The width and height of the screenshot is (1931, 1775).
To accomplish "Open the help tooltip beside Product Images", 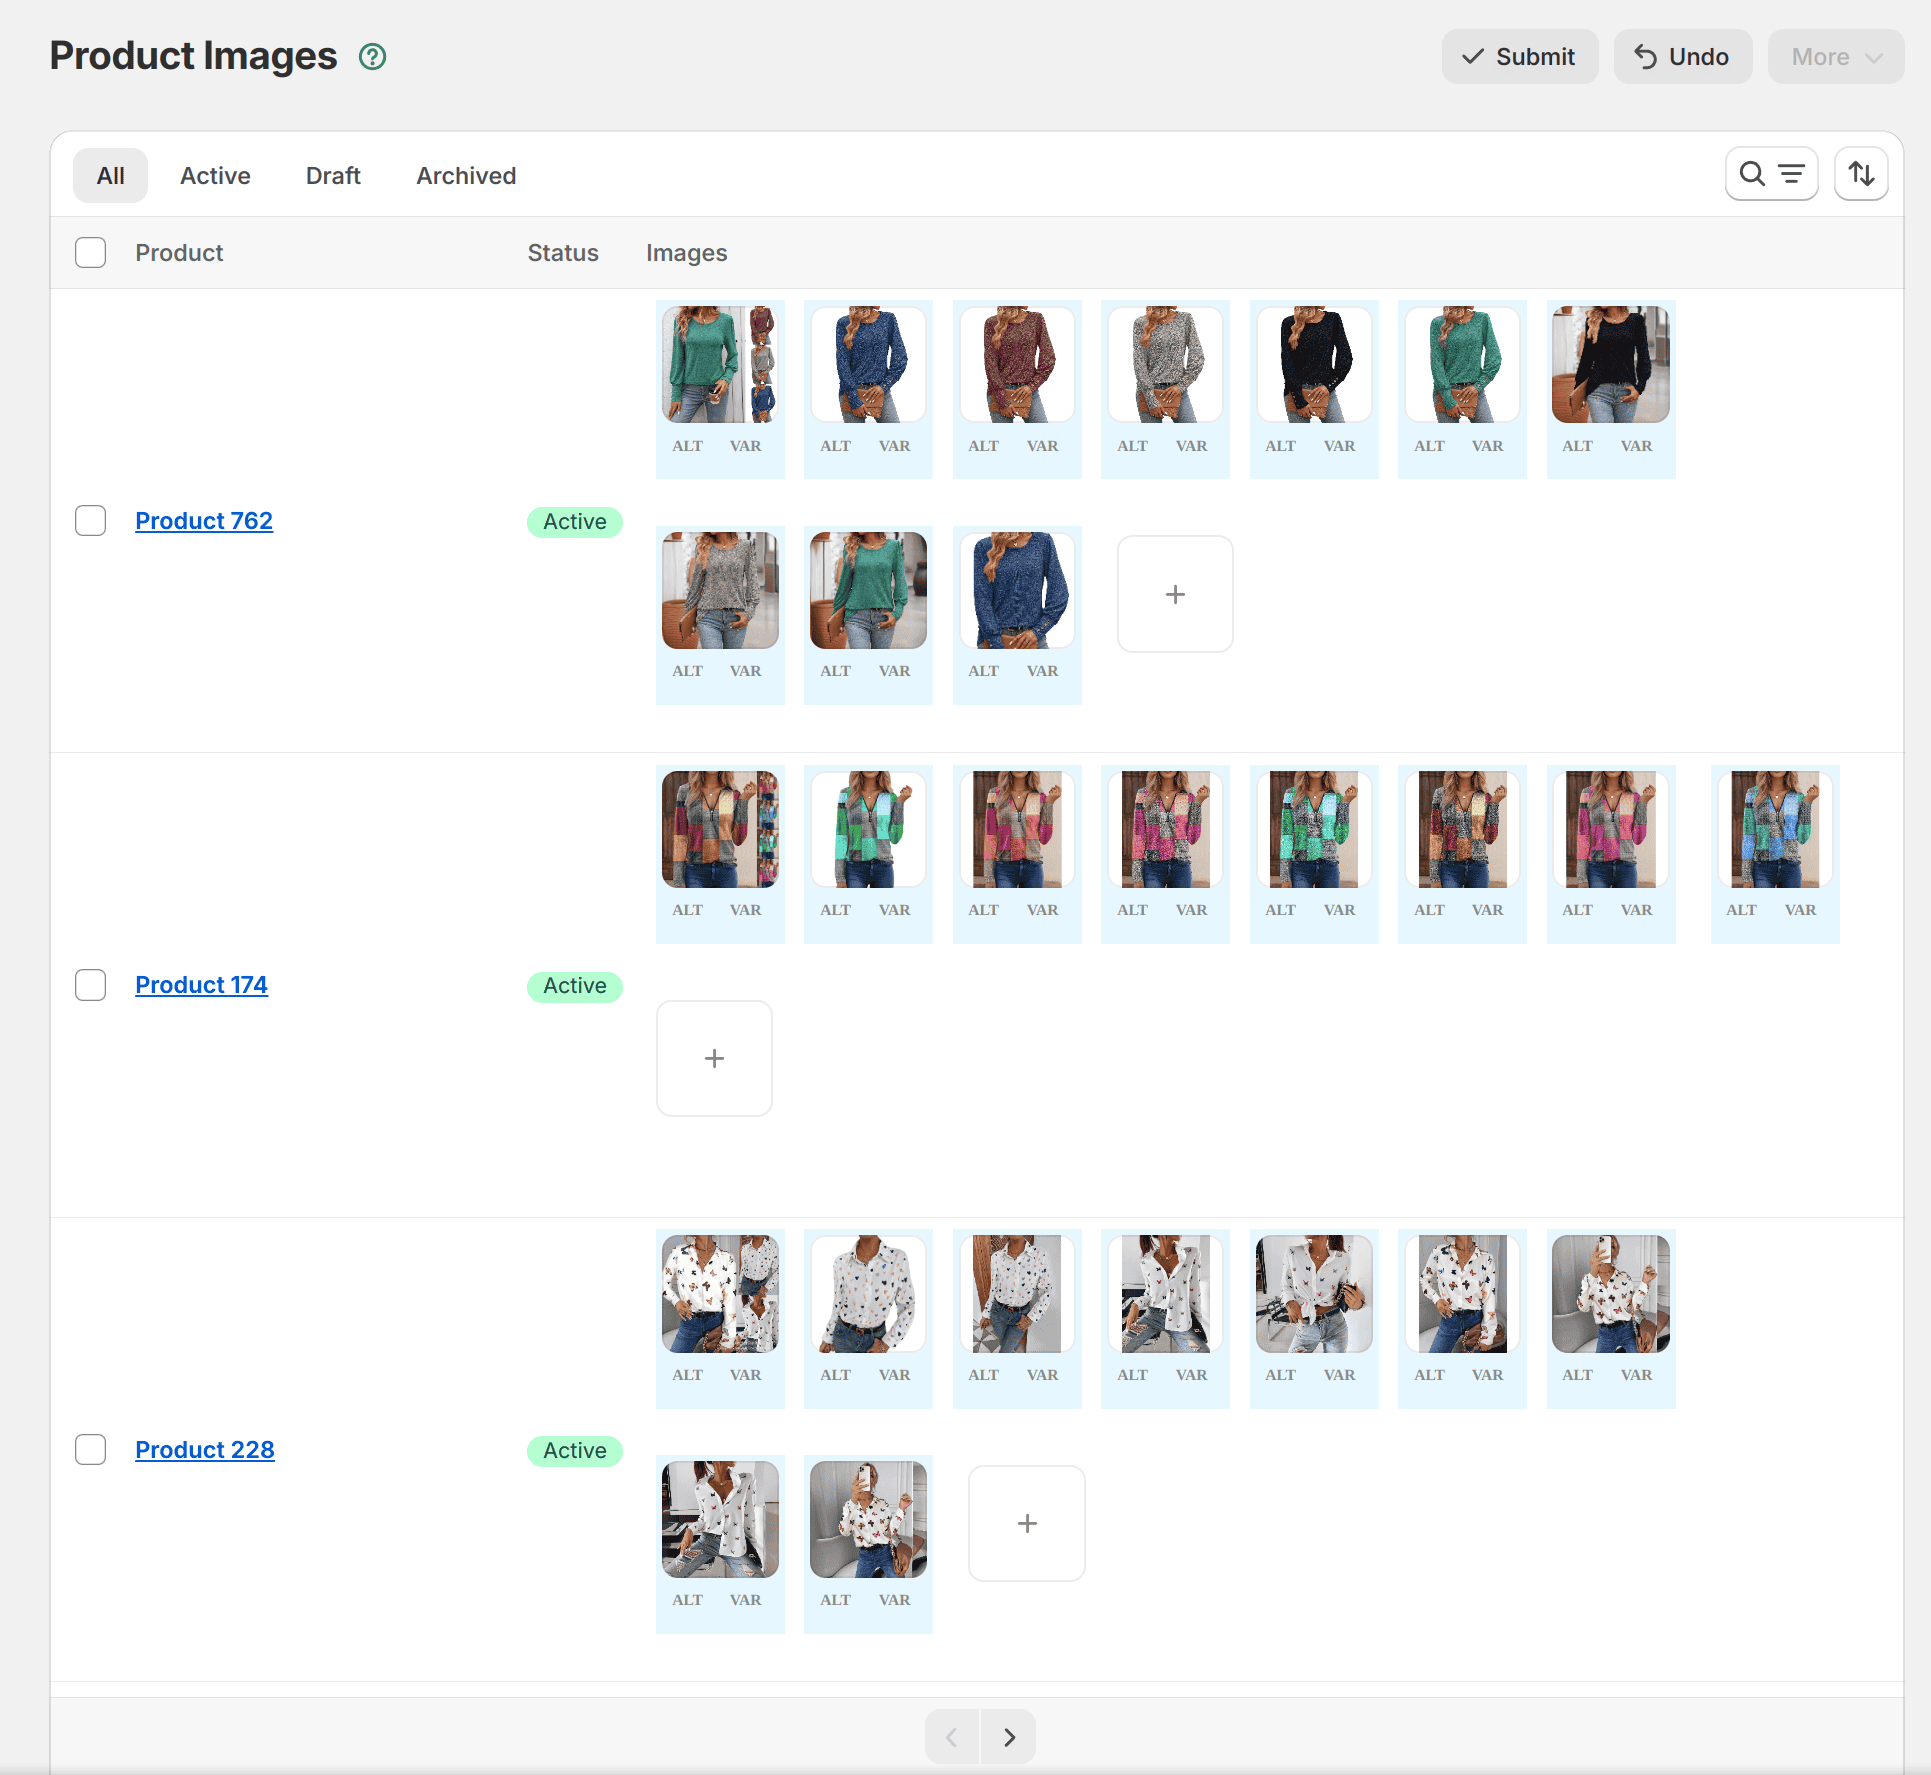I will [371, 56].
